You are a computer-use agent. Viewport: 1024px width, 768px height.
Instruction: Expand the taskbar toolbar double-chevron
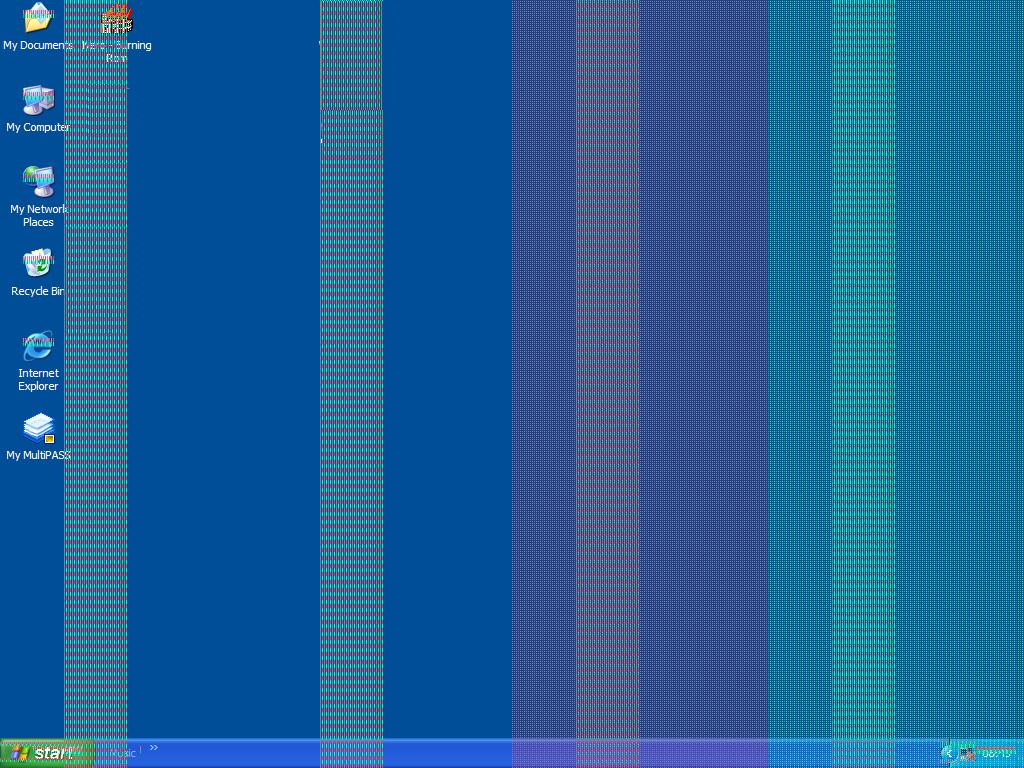154,748
